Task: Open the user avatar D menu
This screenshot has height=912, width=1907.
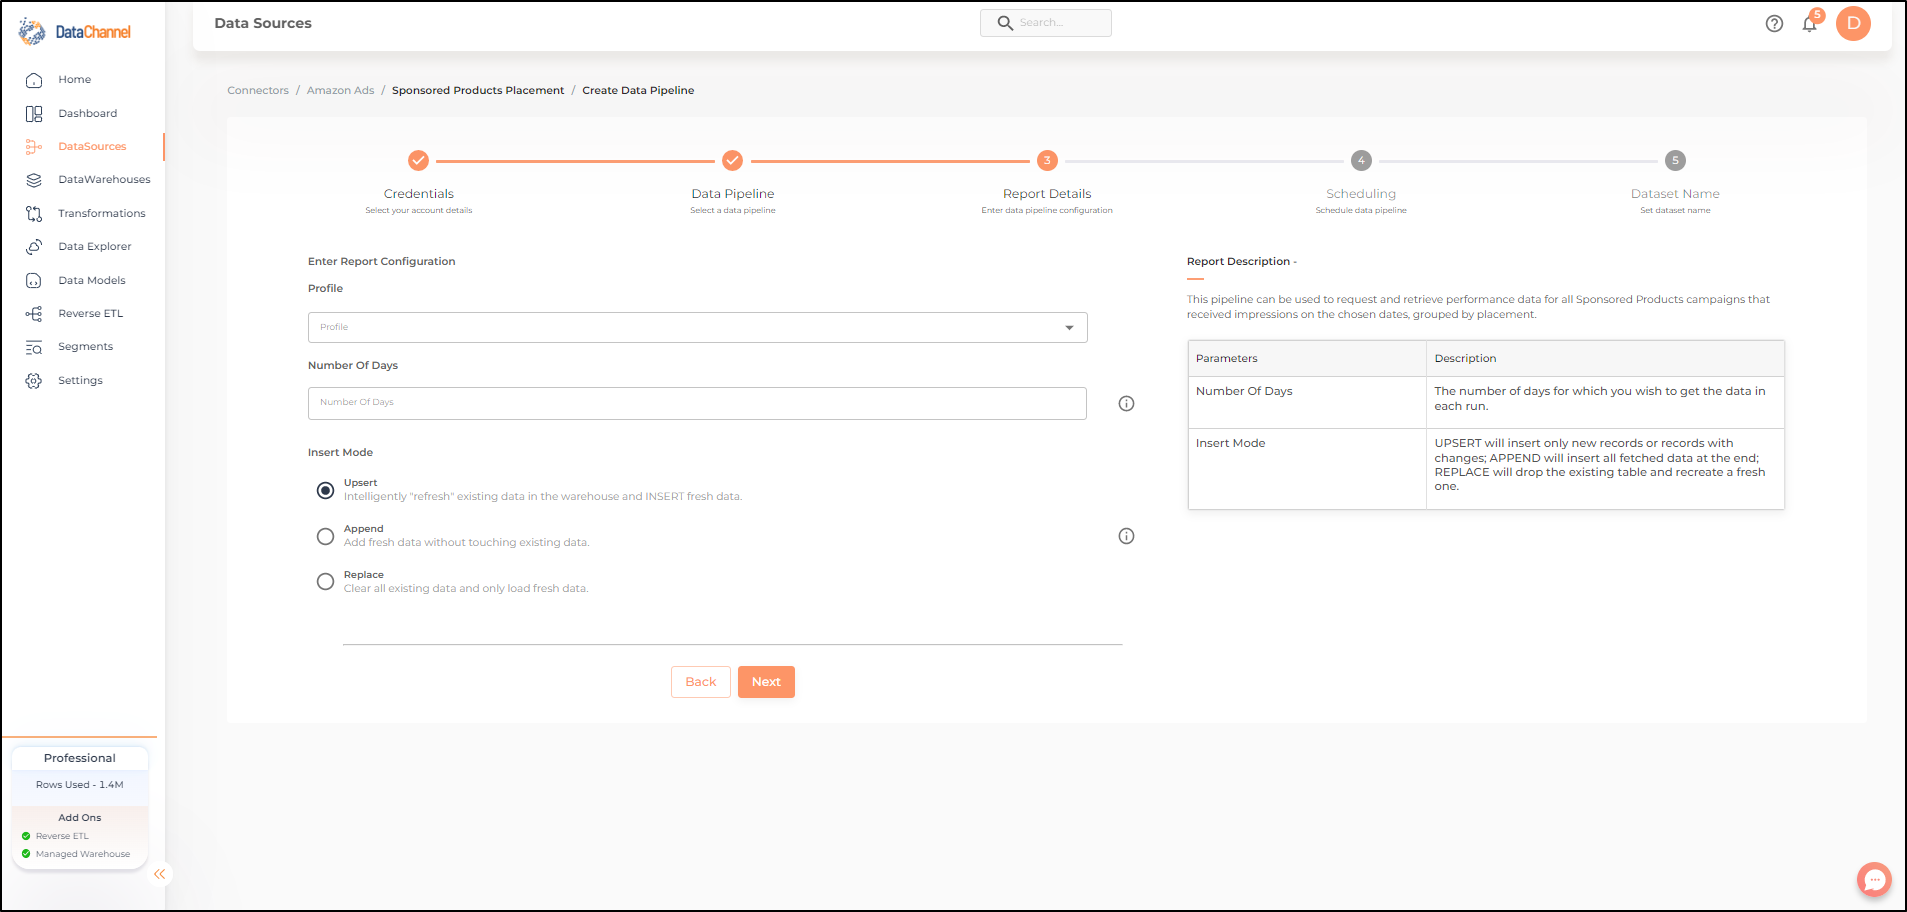Action: pos(1853,23)
